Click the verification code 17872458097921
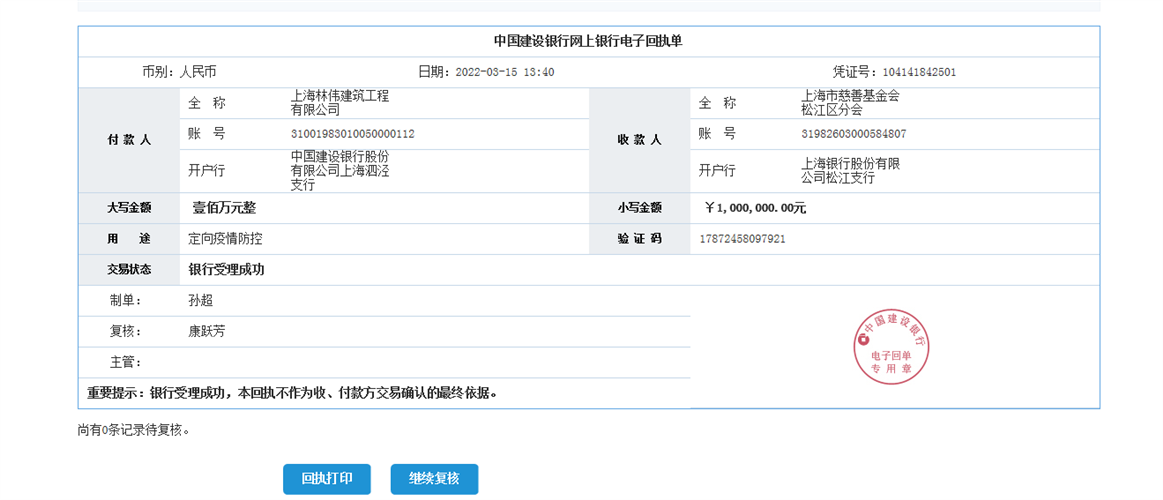 click(x=743, y=239)
